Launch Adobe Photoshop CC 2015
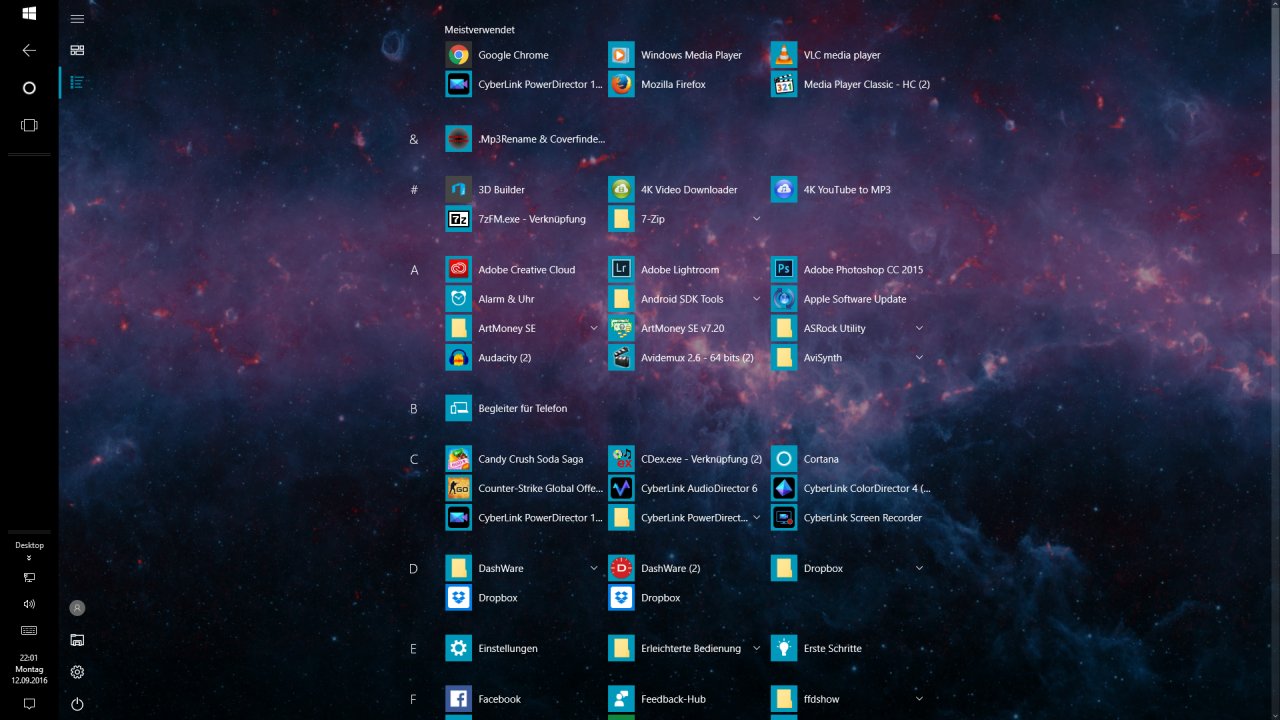 click(849, 269)
